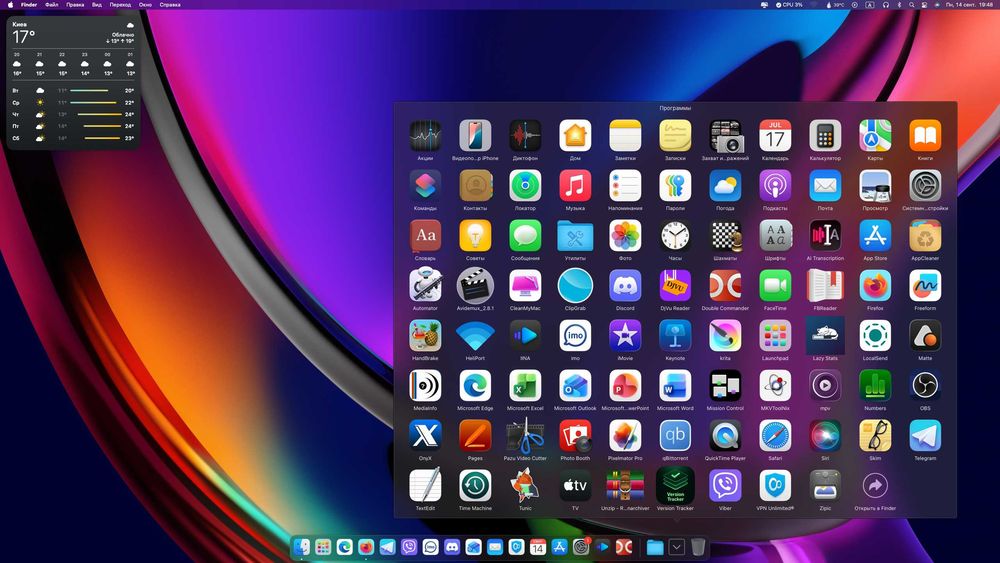The height and width of the screenshot is (563, 1000).
Task: Launch Диктофон voice memos app
Action: tap(525, 135)
